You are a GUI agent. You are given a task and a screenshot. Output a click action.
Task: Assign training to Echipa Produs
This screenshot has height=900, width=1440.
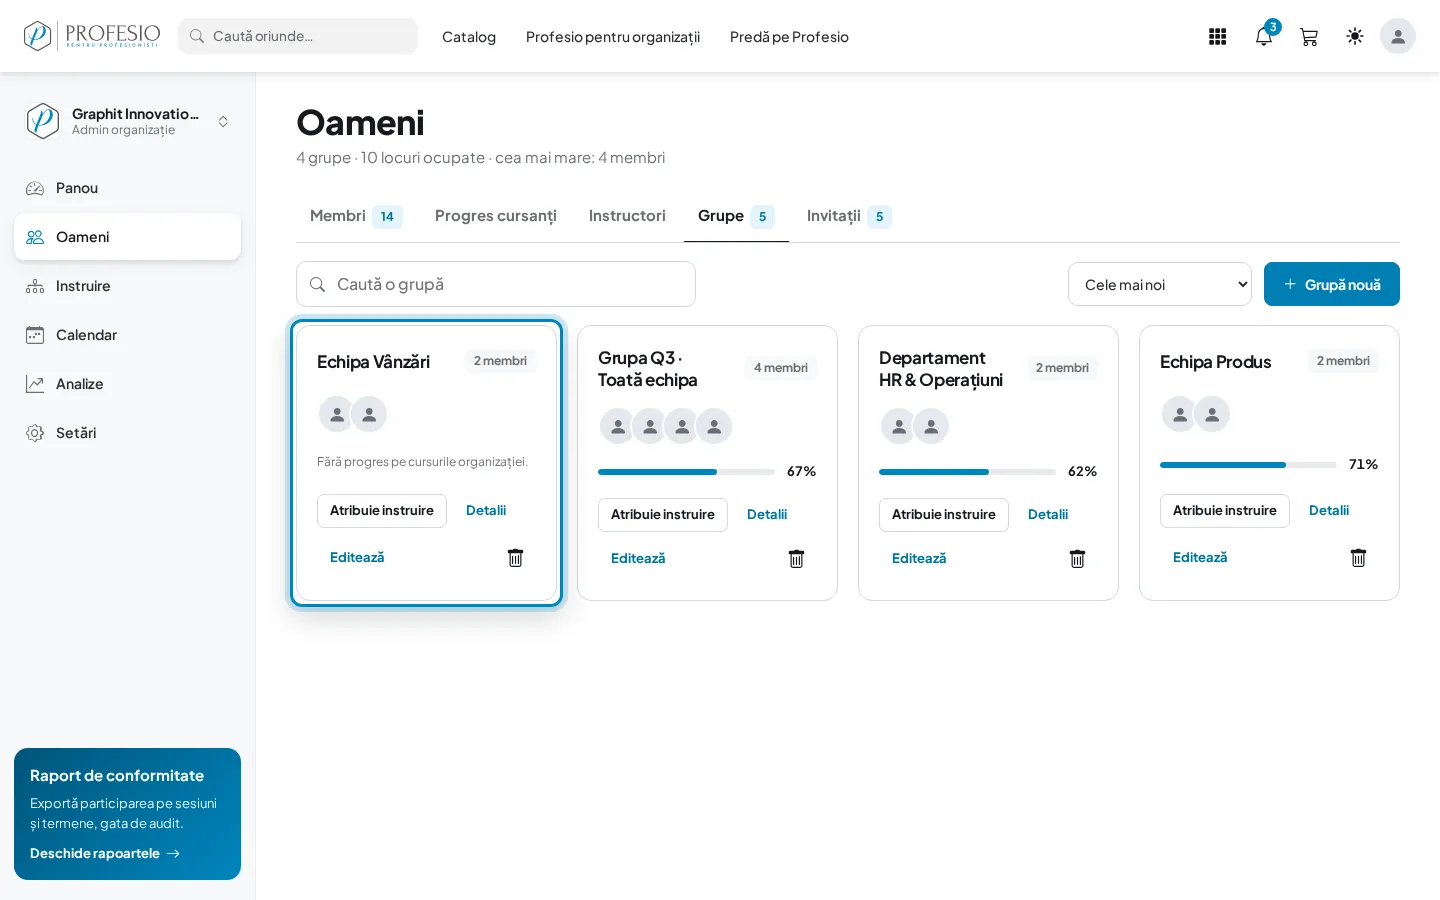[x=1225, y=511]
